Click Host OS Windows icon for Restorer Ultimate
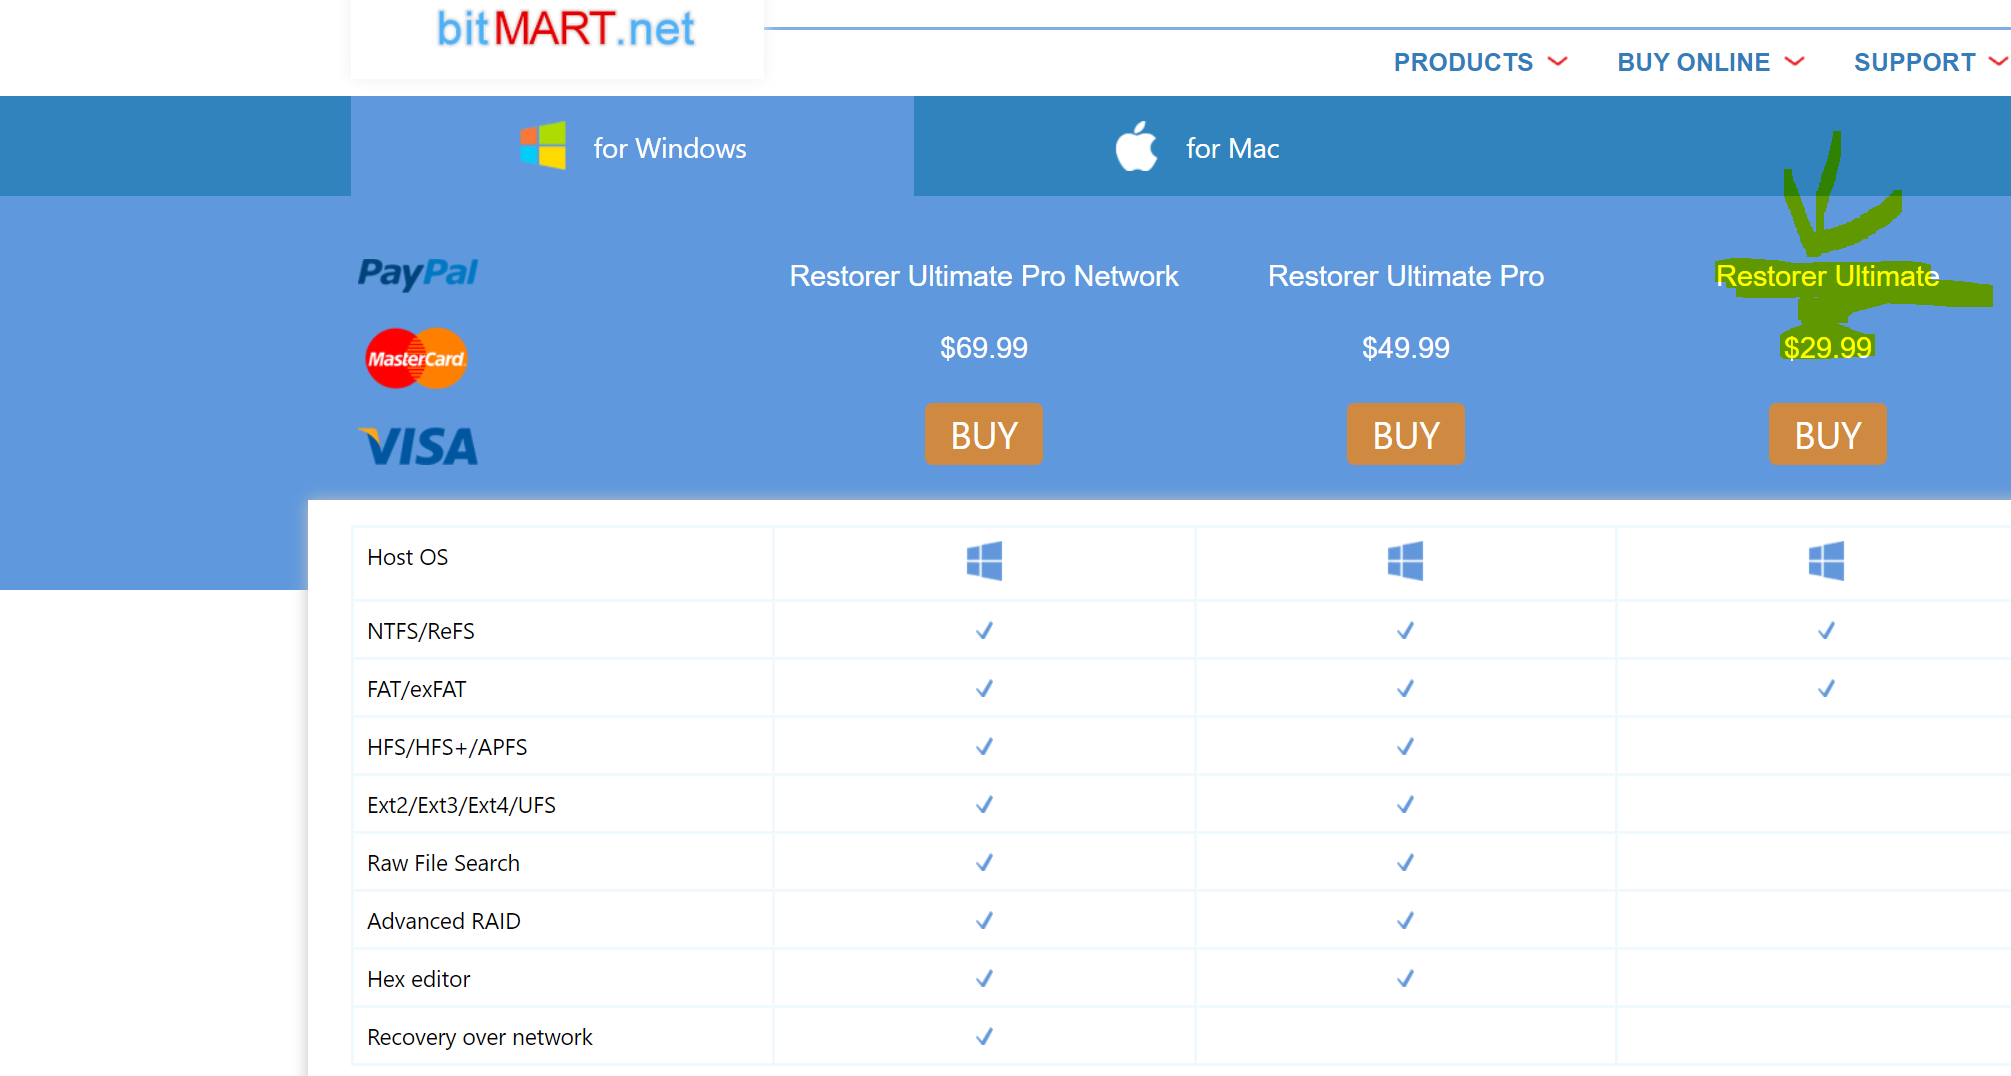Screen dimensions: 2011x1076 1826,561
